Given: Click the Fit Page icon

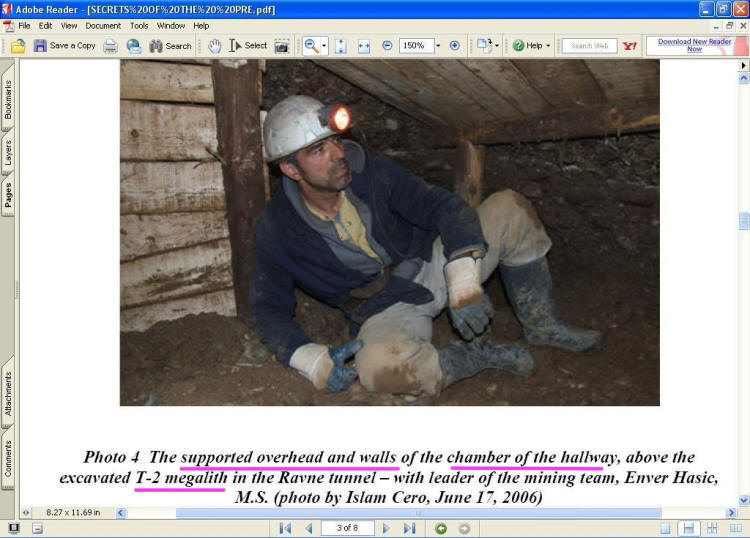Looking at the screenshot, I should coord(341,46).
